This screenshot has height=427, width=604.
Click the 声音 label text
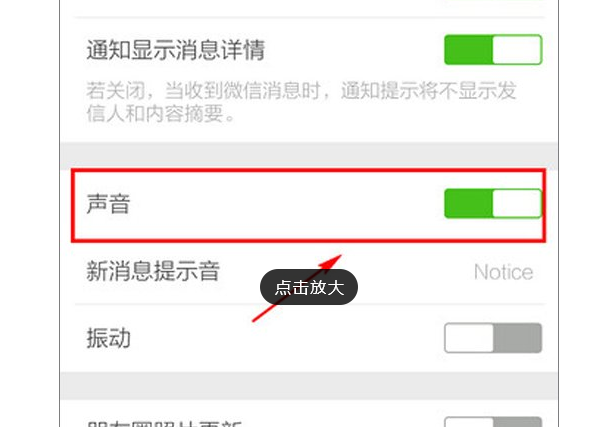(x=108, y=203)
